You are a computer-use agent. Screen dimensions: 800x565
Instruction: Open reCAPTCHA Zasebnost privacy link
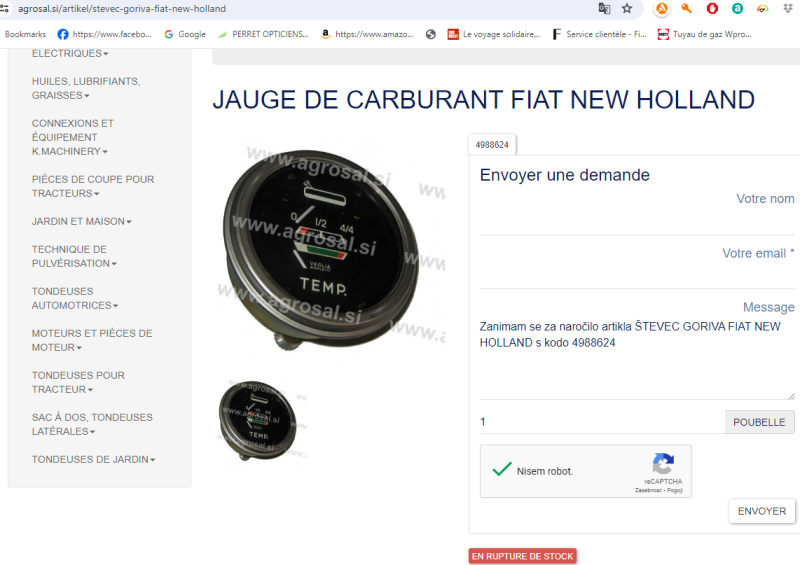coord(648,490)
